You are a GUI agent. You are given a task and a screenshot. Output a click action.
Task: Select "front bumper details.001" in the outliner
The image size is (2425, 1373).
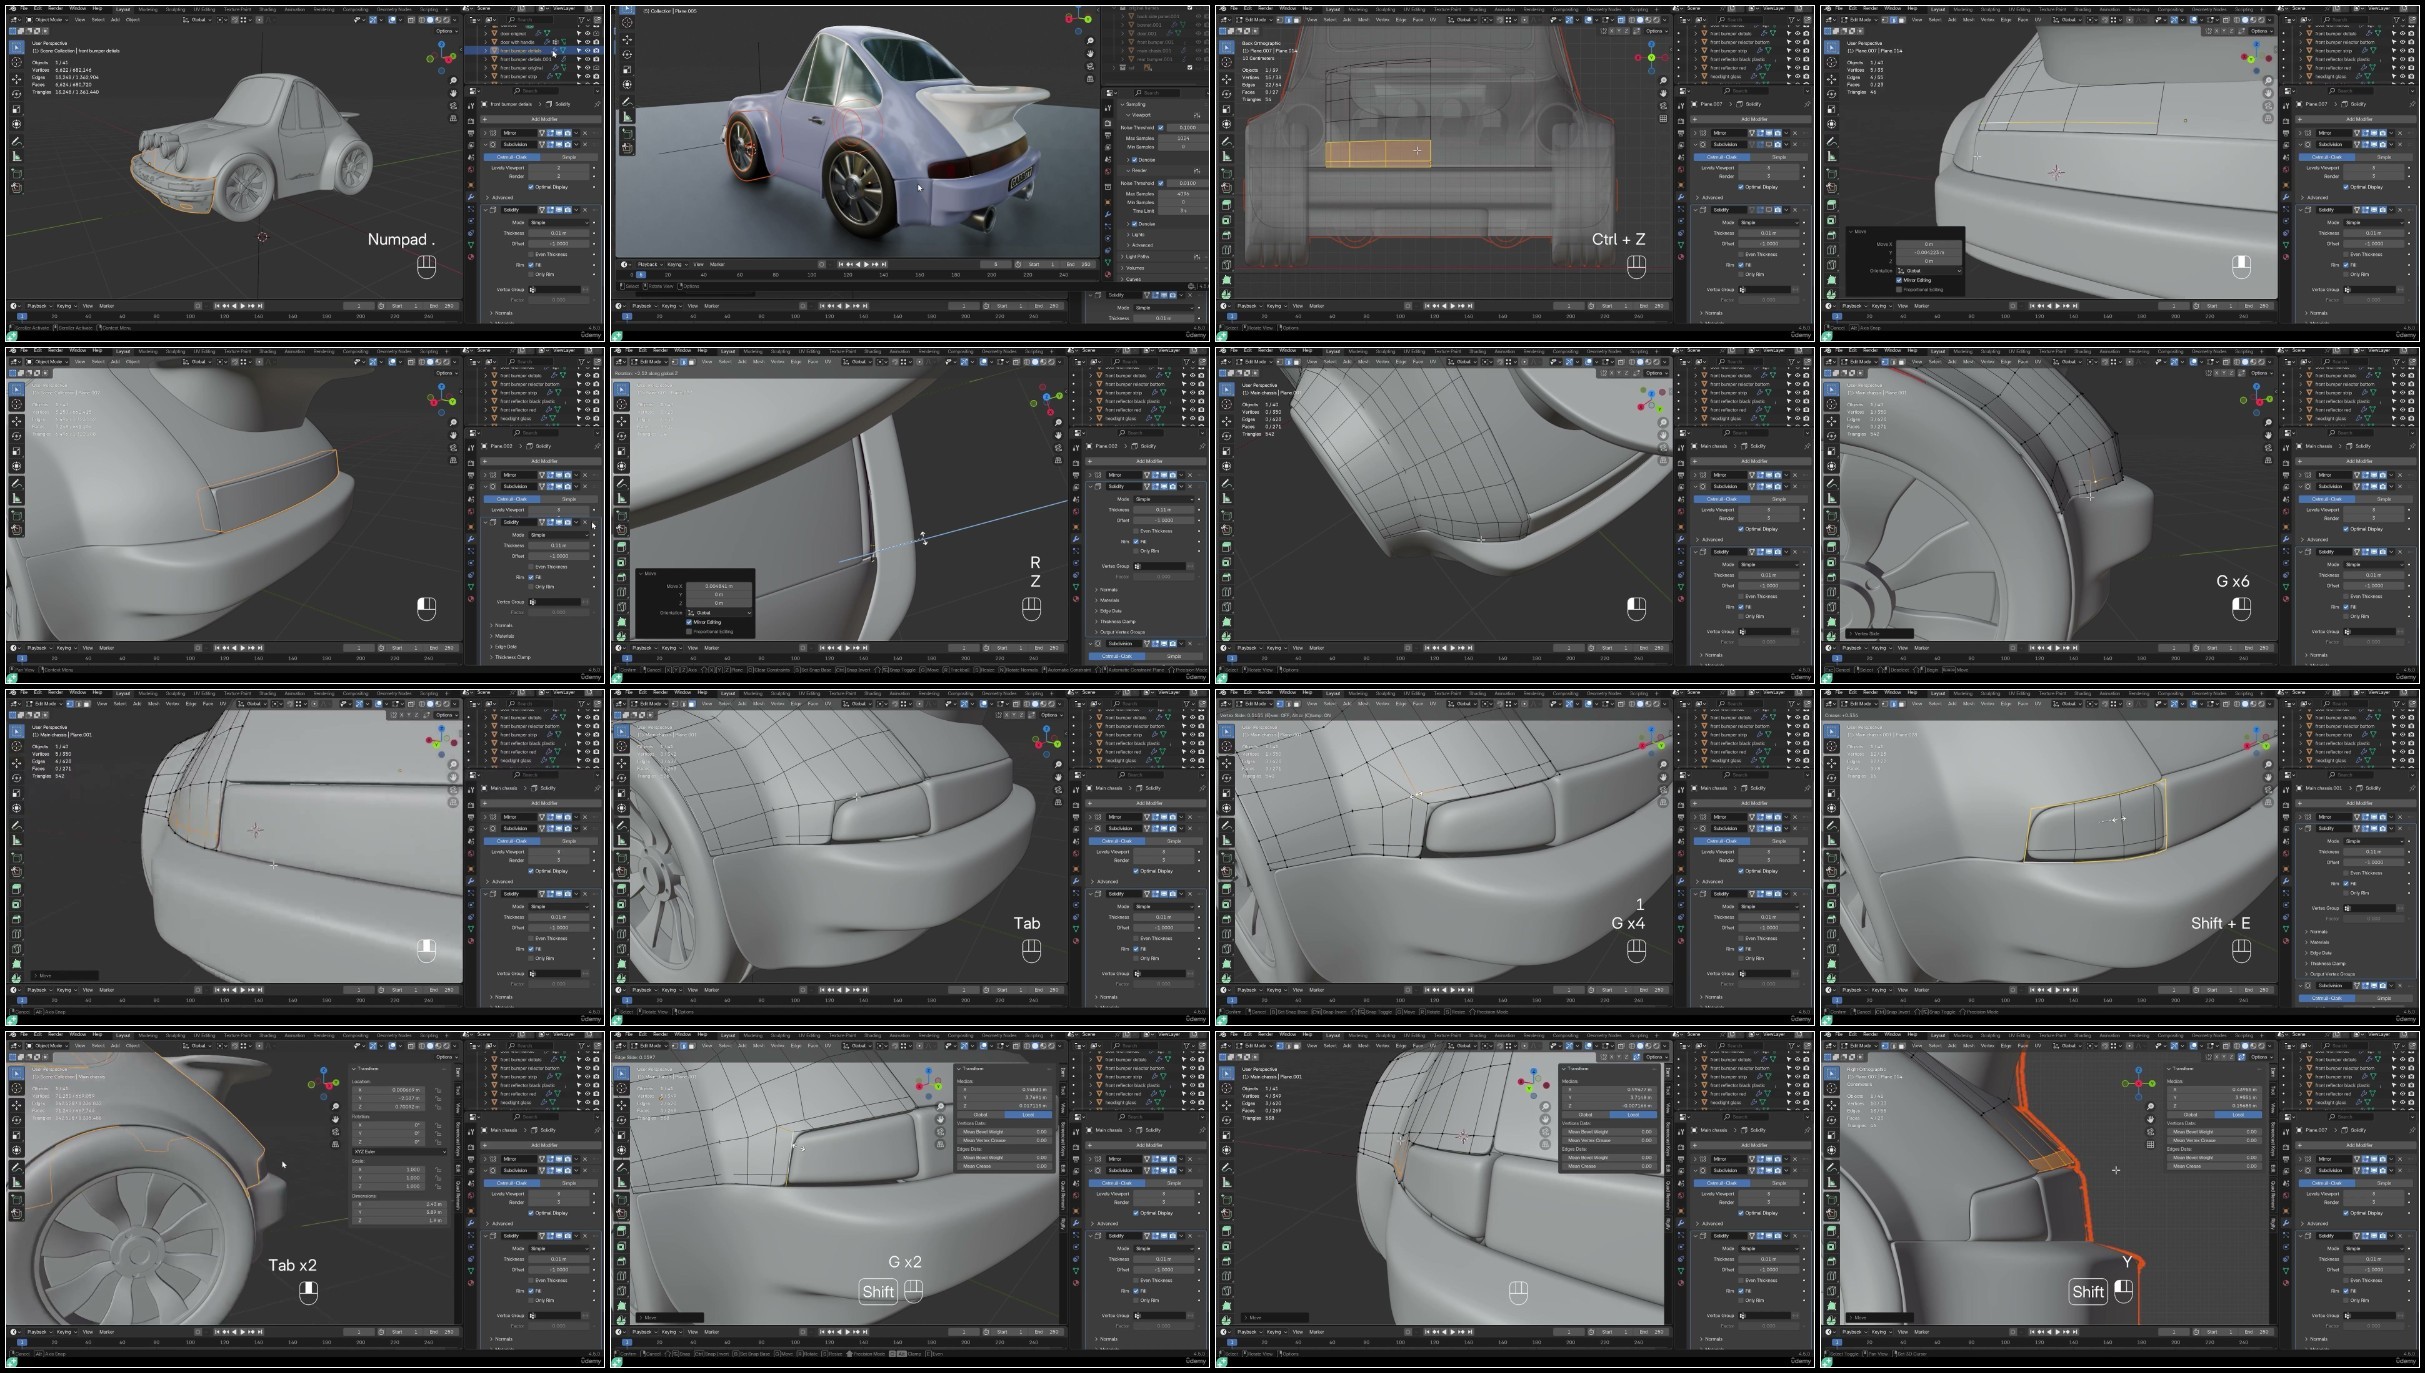click(525, 59)
